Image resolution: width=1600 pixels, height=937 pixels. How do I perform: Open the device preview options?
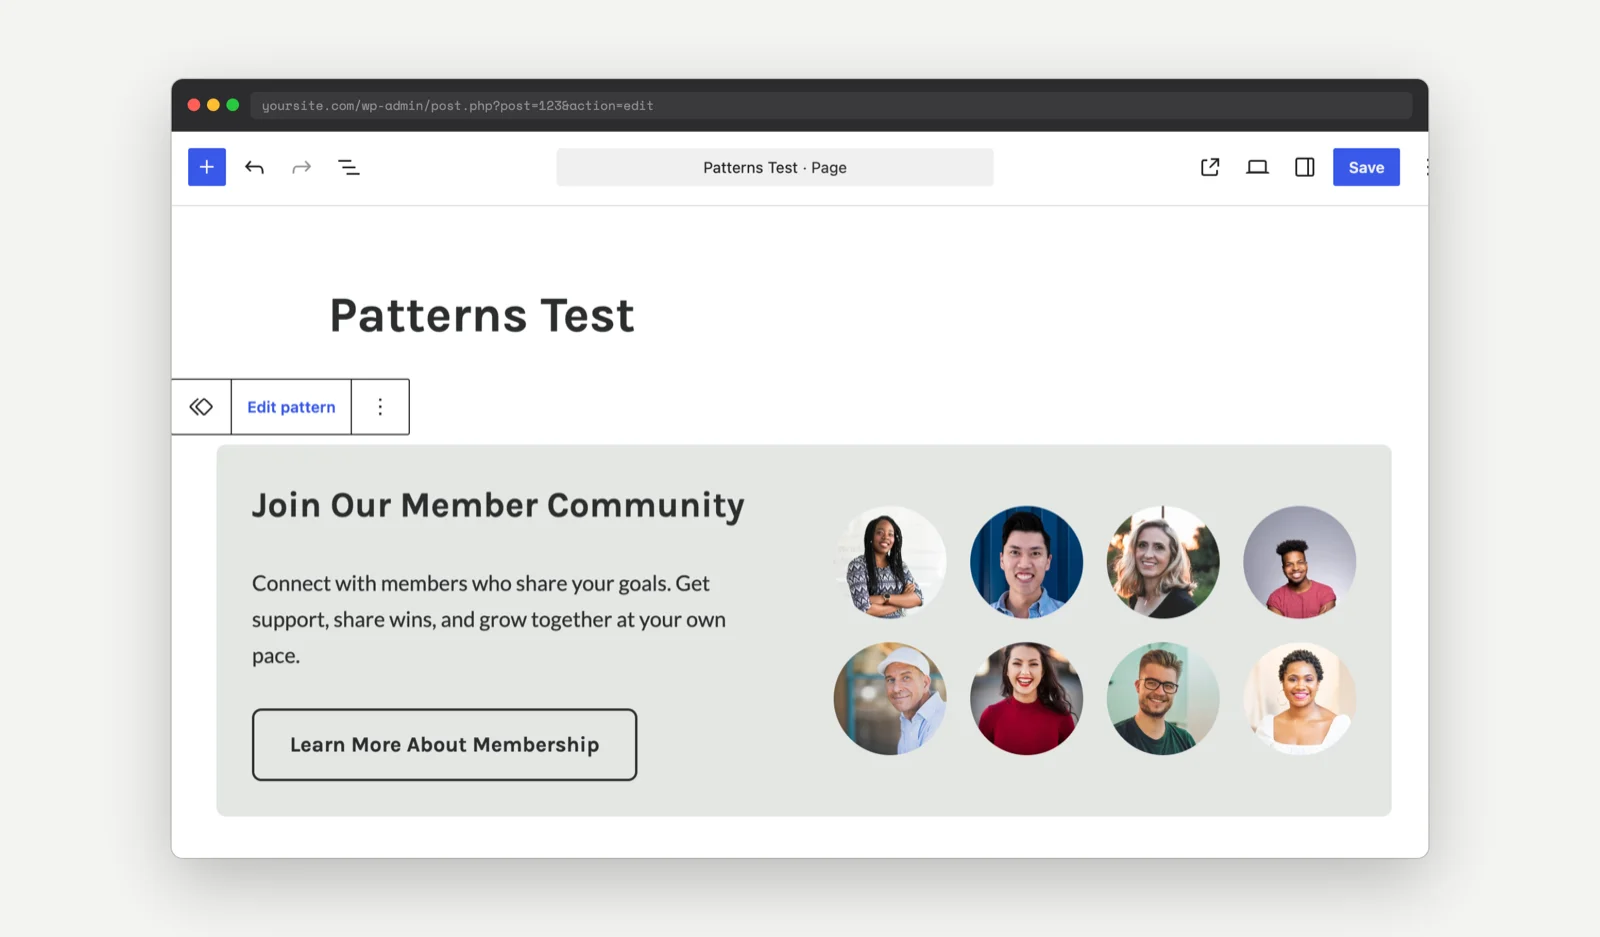(1257, 167)
